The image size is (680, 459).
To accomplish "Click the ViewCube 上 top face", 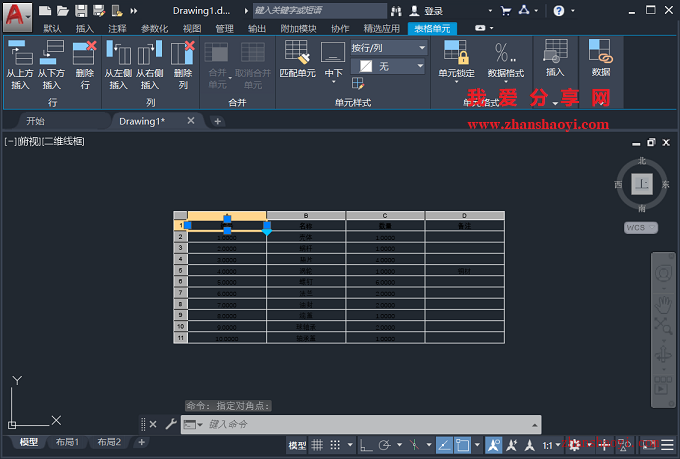I will [642, 184].
